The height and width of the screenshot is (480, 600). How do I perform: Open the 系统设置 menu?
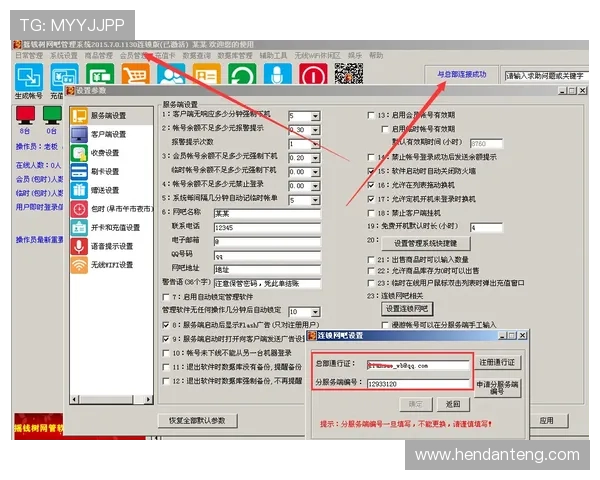pyautogui.click(x=64, y=56)
